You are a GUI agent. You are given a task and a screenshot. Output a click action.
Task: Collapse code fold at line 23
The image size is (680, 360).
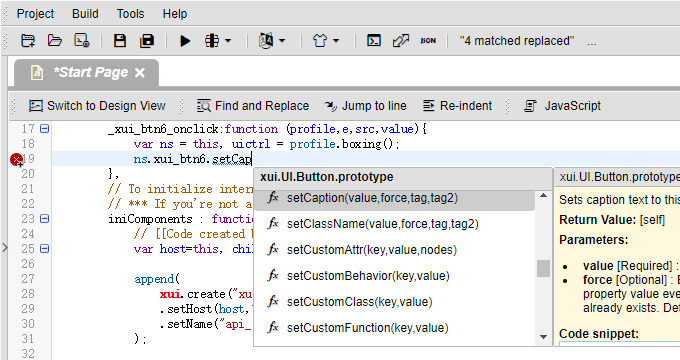coord(44,219)
